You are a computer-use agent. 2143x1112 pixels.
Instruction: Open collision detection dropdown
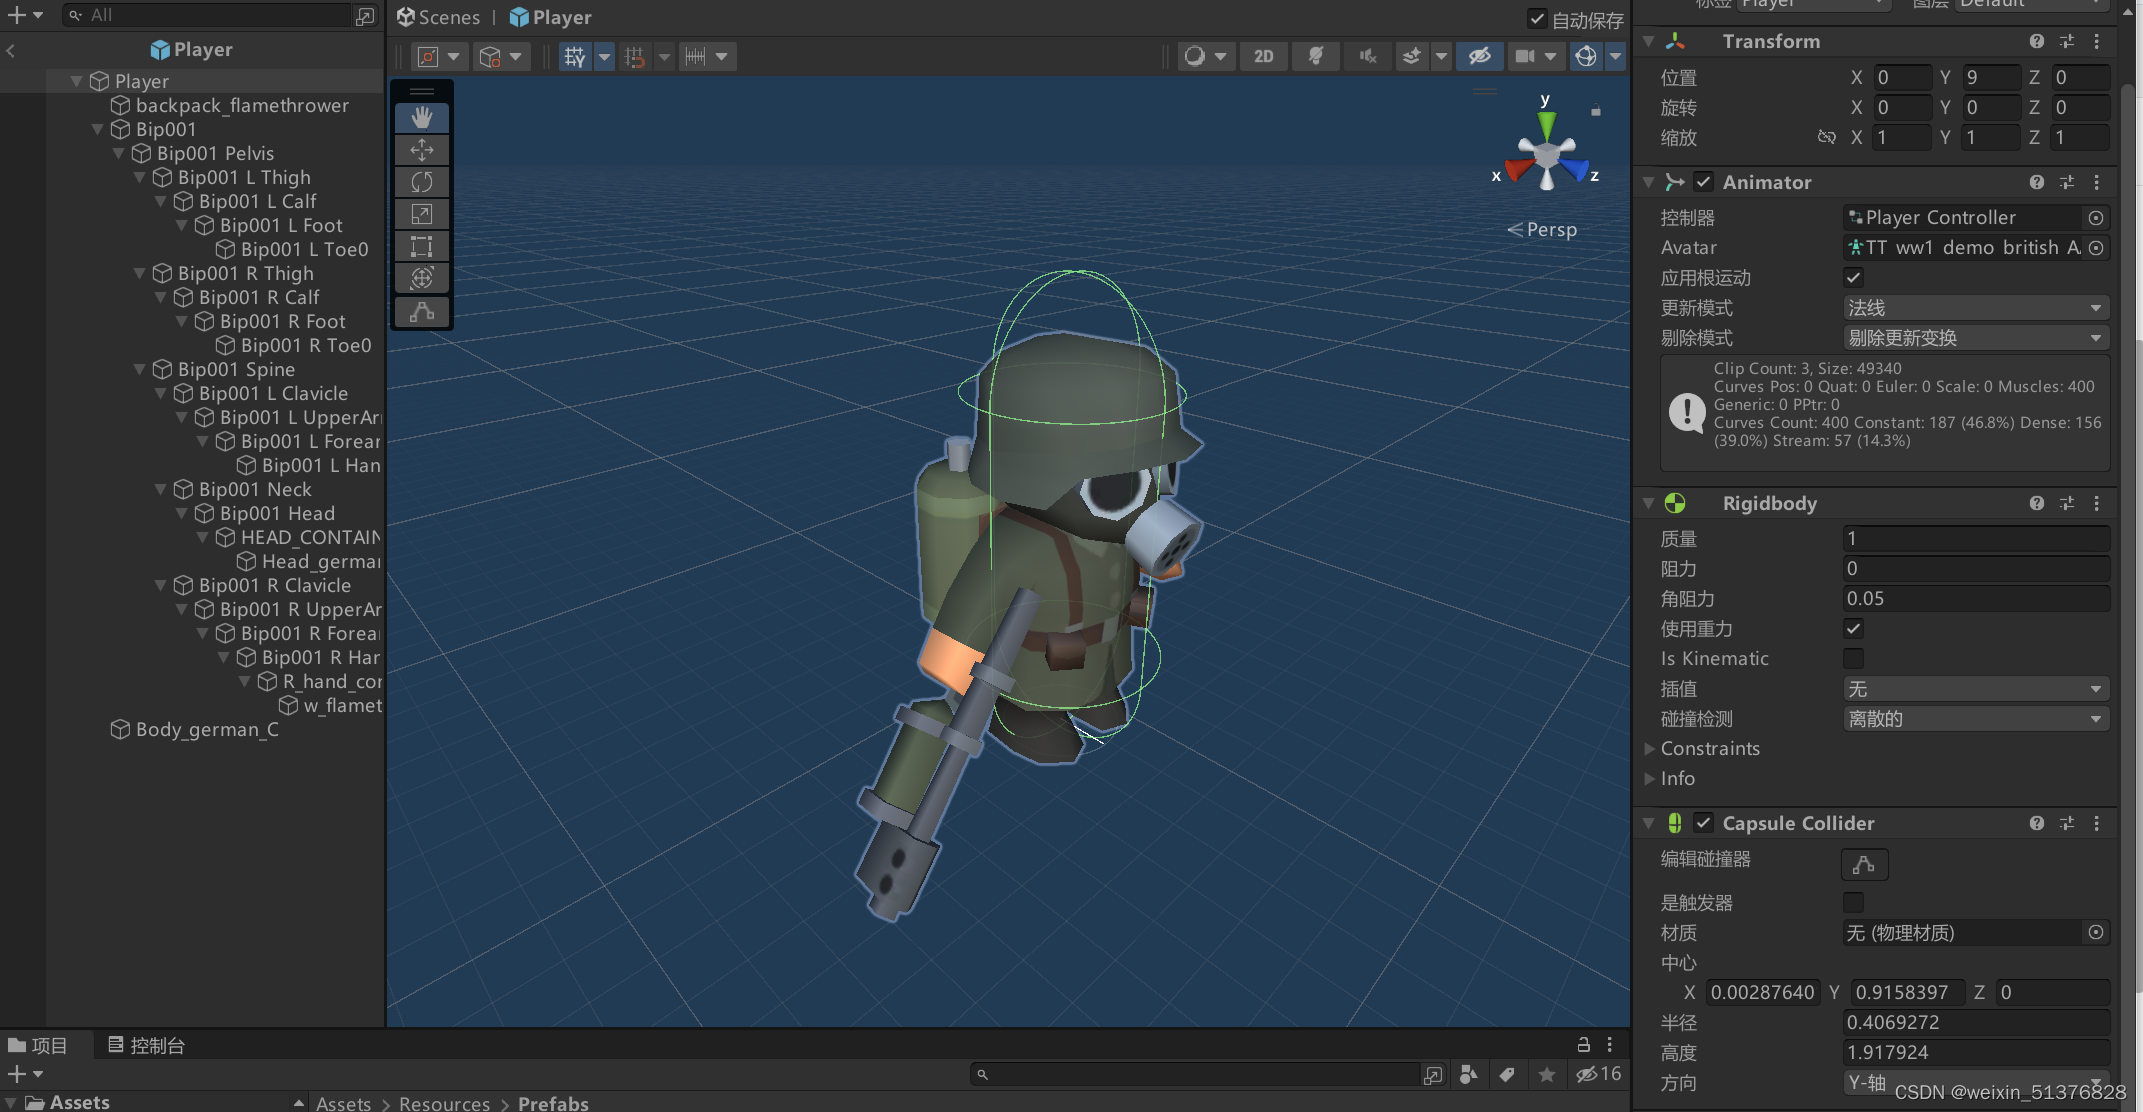[1976, 719]
